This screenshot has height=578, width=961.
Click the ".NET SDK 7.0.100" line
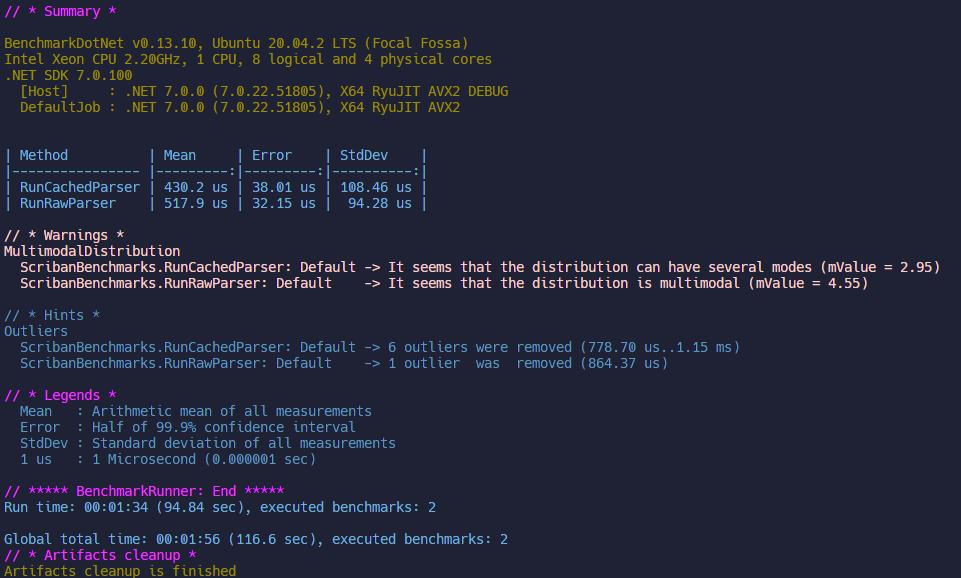pyautogui.click(x=68, y=75)
